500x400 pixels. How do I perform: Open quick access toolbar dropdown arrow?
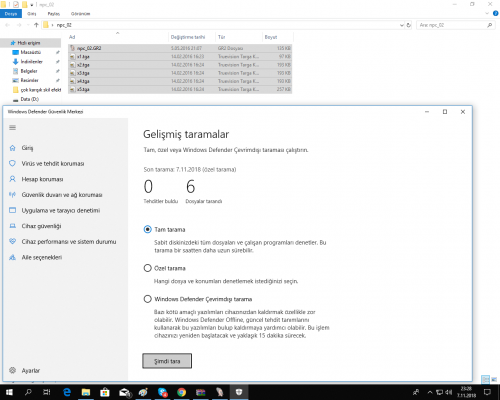point(32,5)
